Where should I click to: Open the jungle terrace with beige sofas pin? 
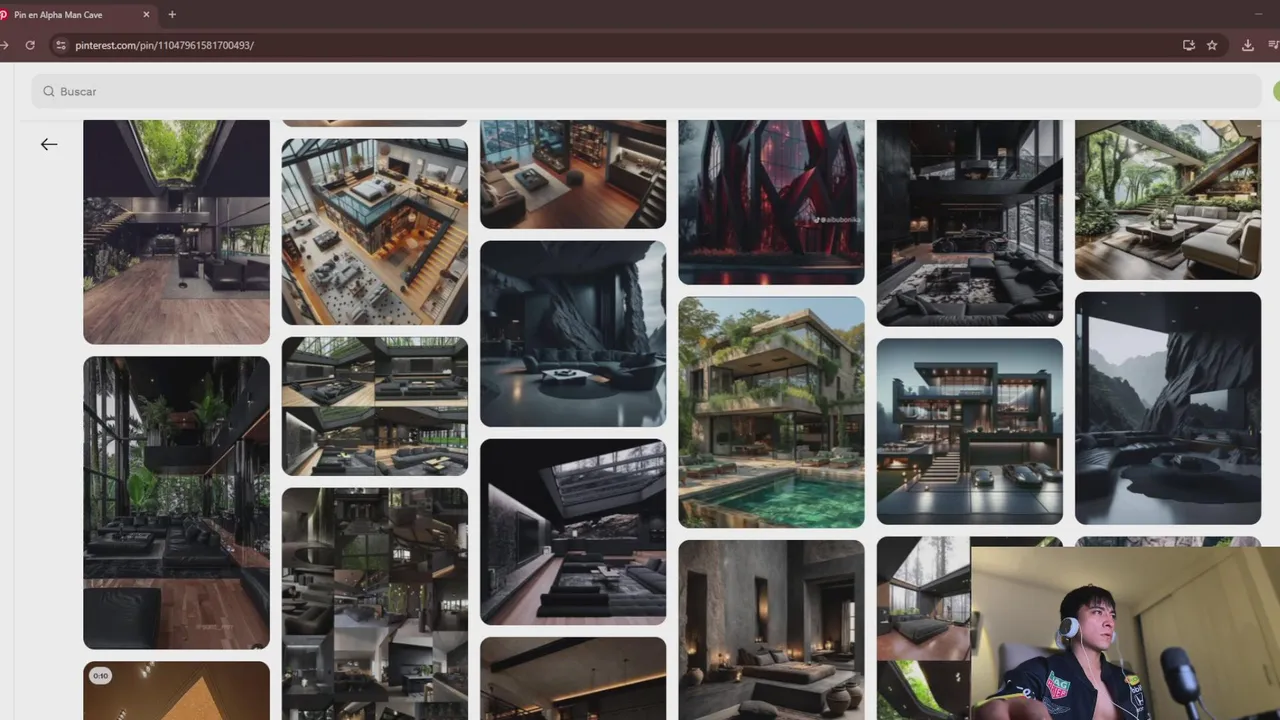click(1168, 200)
